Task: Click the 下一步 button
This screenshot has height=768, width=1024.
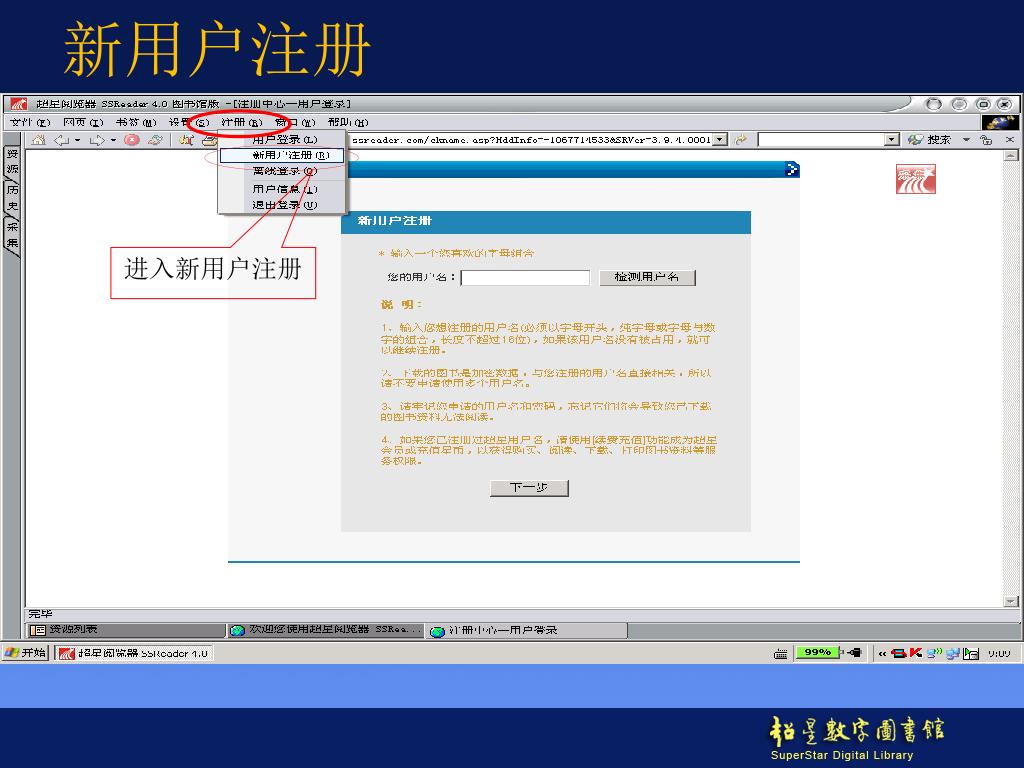Action: point(529,488)
